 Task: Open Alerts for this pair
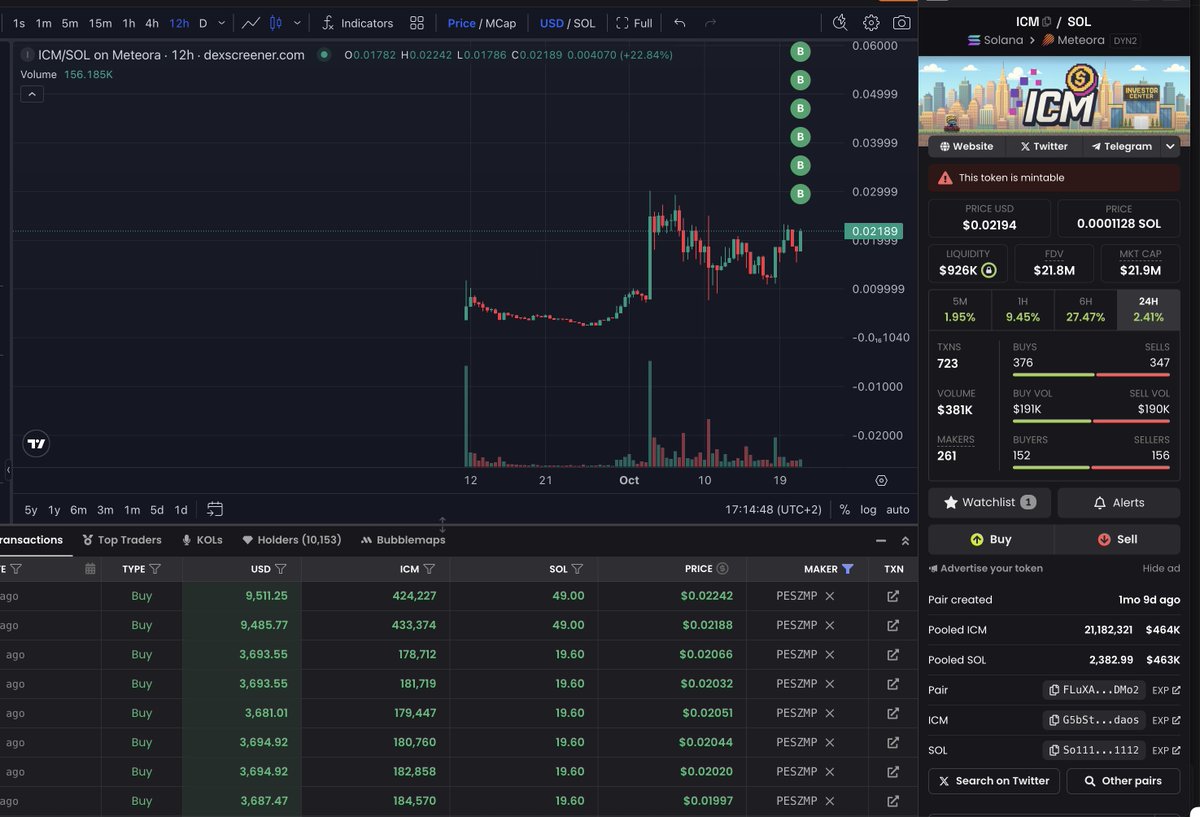[x=1119, y=502]
